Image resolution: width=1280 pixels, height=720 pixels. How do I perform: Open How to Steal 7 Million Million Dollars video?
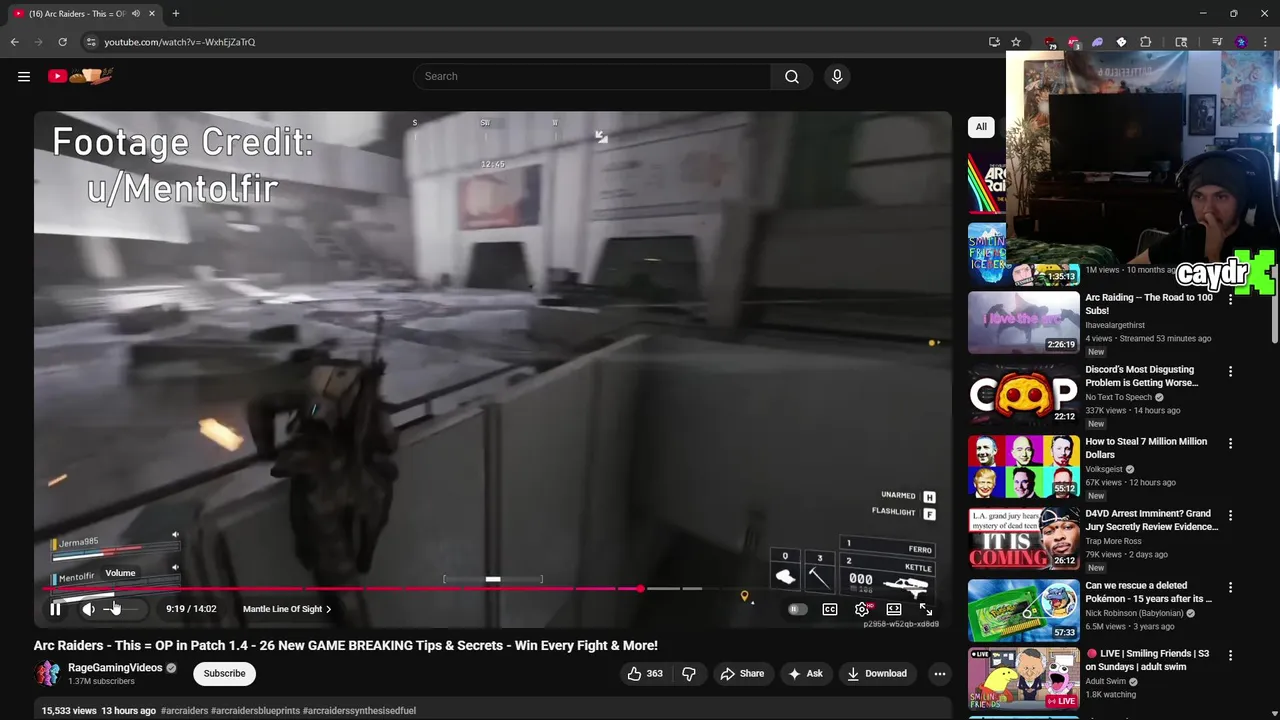pos(1146,448)
